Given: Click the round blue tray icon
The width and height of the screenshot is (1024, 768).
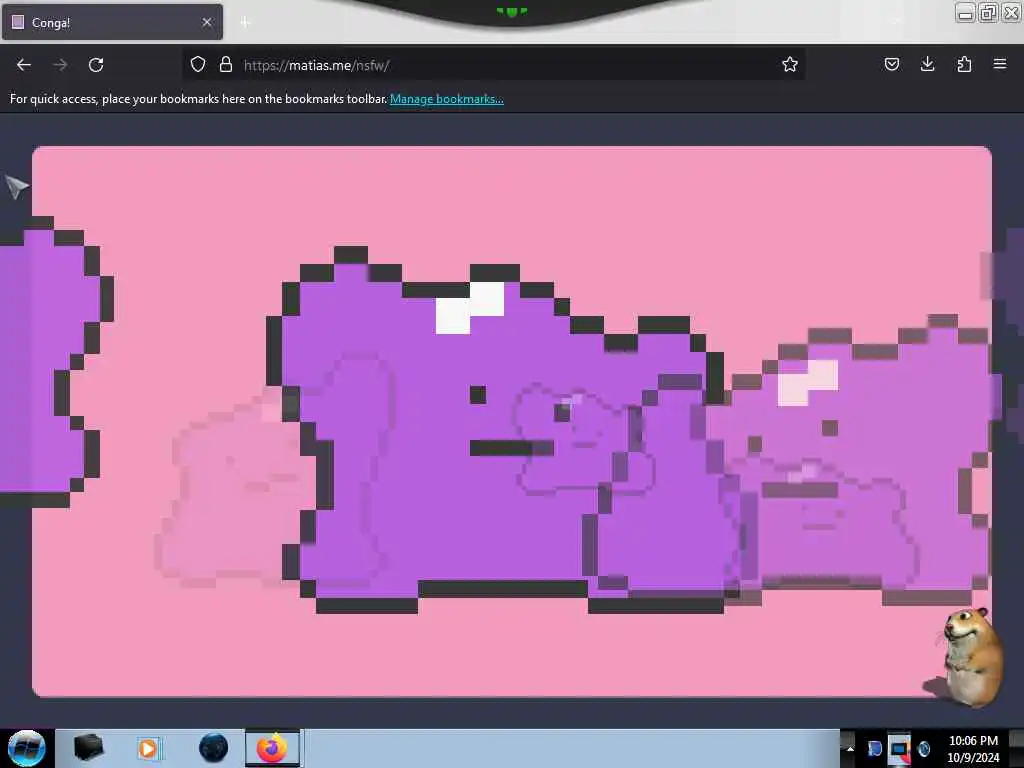Looking at the screenshot, I should tap(924, 748).
